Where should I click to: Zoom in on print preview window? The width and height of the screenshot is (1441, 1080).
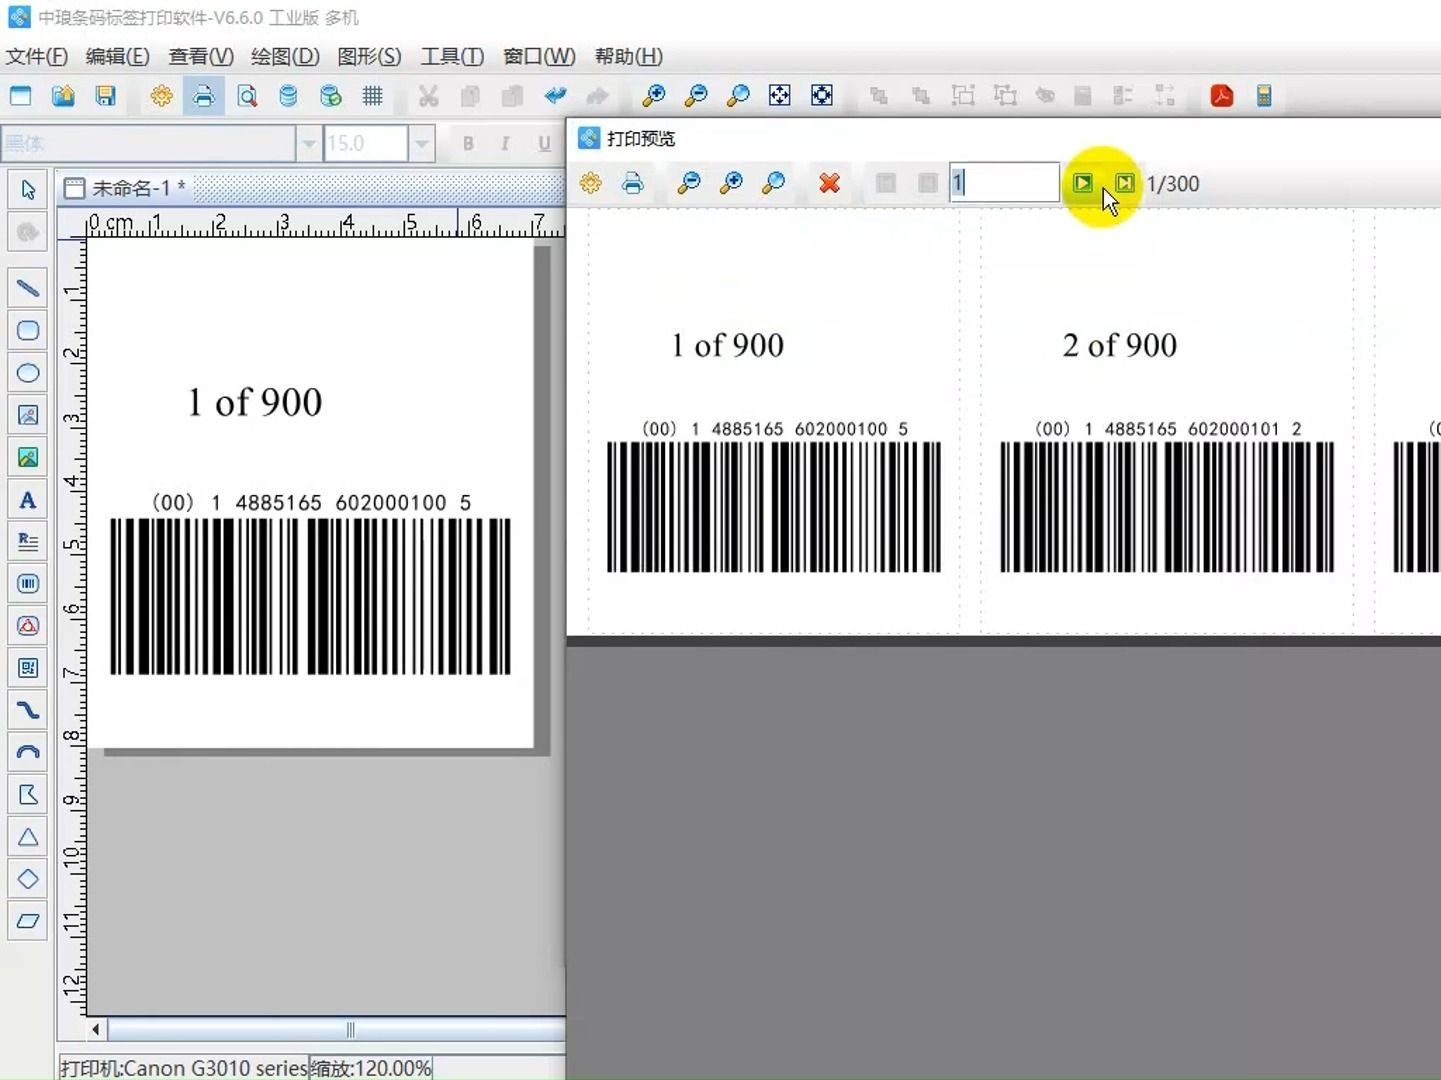click(731, 183)
